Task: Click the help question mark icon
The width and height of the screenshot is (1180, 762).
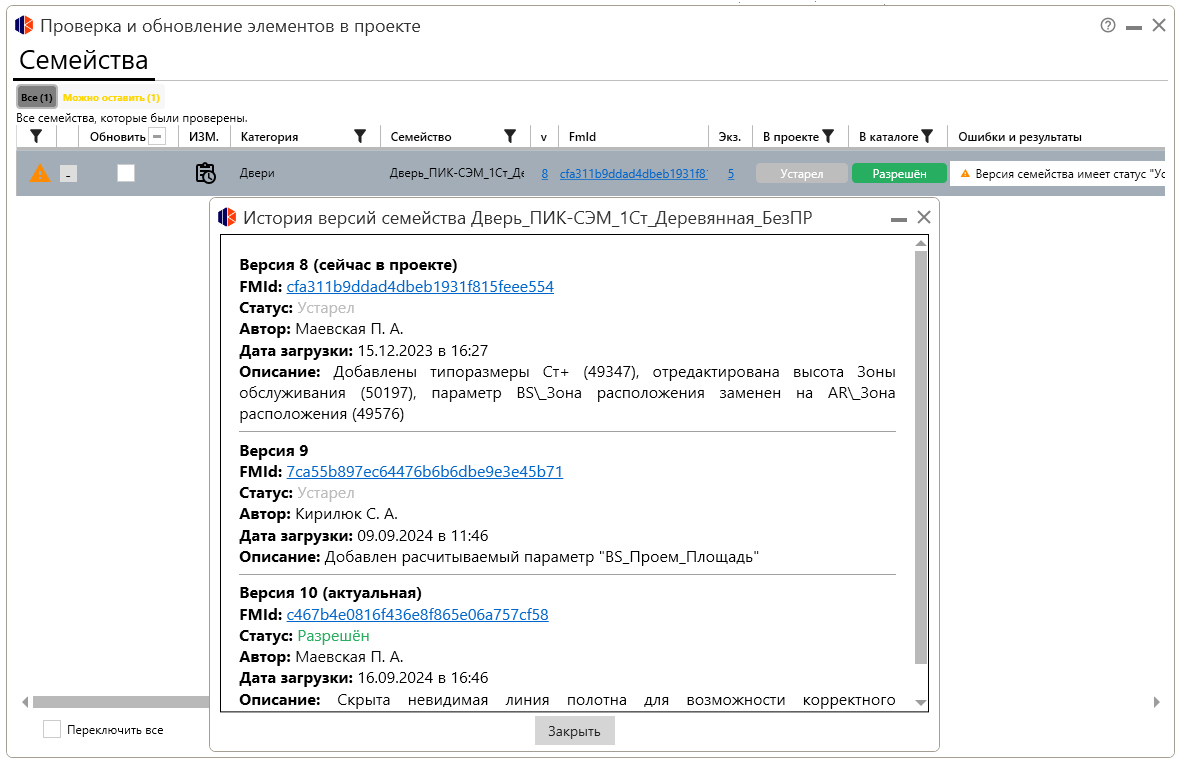Action: click(1107, 26)
